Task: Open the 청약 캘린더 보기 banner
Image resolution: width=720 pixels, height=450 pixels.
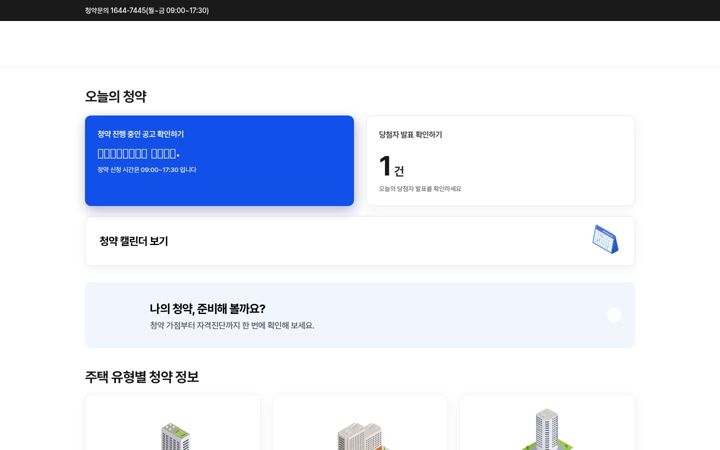Action: coord(360,241)
